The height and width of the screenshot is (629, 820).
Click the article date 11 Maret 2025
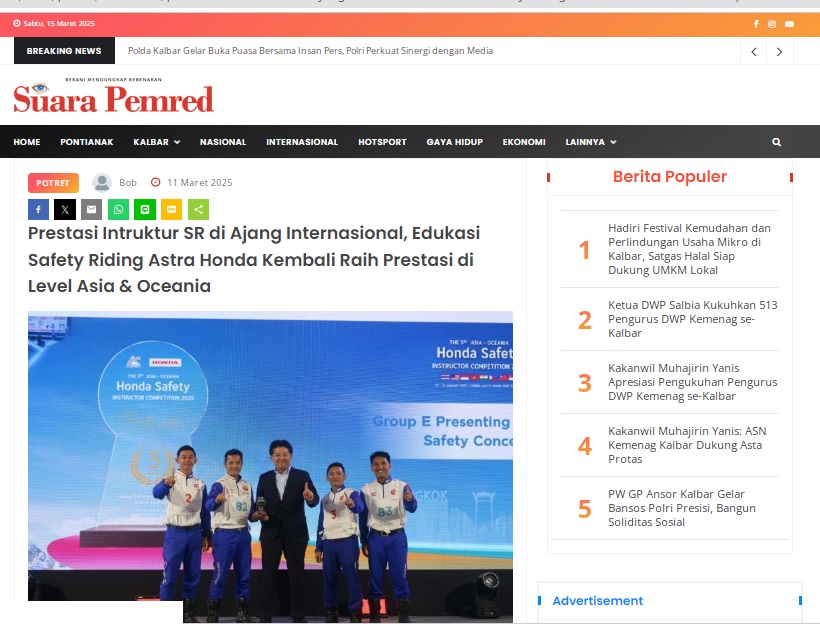click(x=200, y=182)
